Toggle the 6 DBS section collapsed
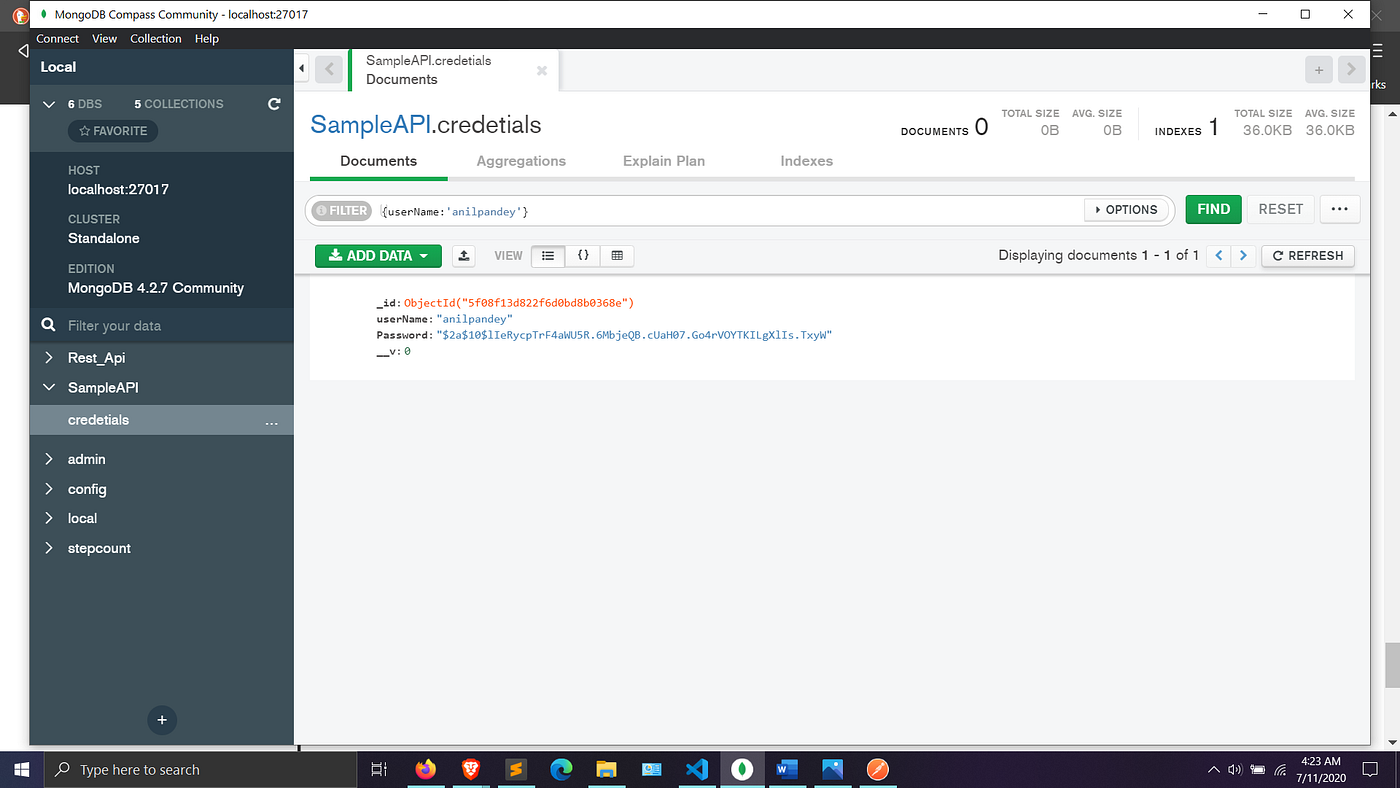Image resolution: width=1400 pixels, height=788 pixels. pyautogui.click(x=48, y=103)
